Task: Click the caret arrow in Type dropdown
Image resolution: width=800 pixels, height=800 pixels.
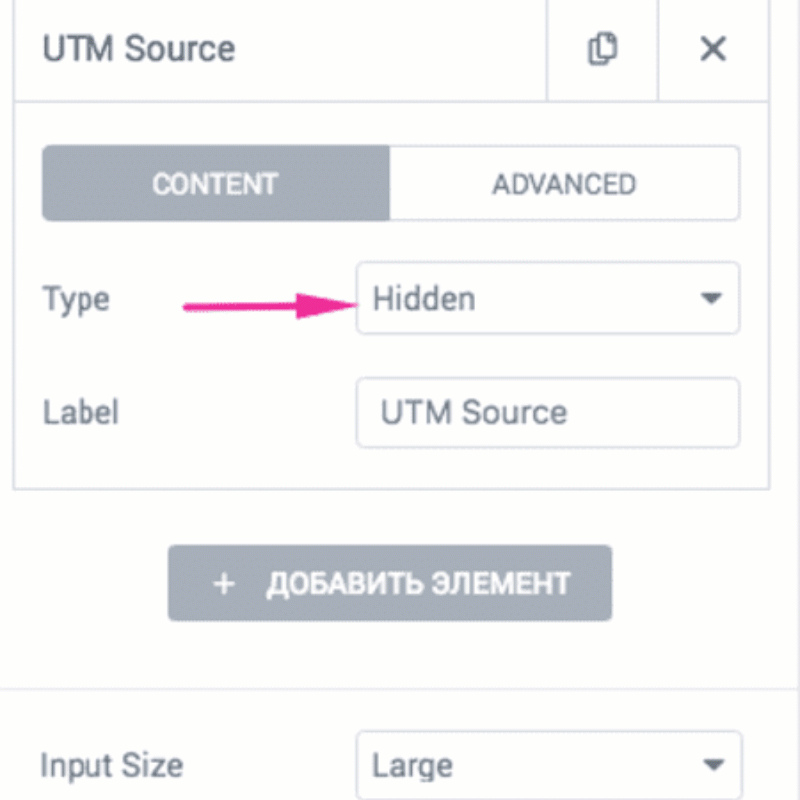Action: (711, 297)
